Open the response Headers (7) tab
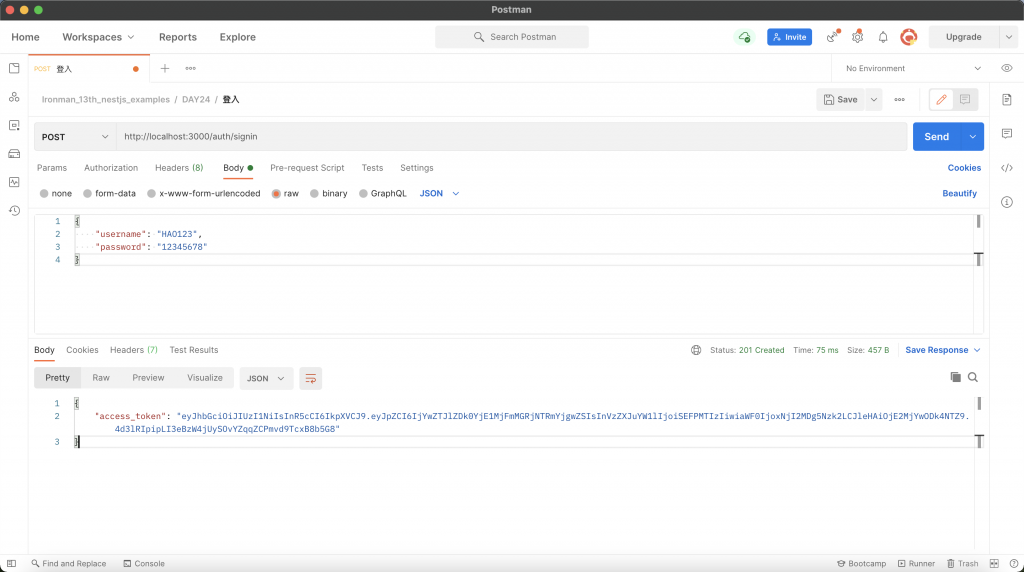 click(134, 350)
